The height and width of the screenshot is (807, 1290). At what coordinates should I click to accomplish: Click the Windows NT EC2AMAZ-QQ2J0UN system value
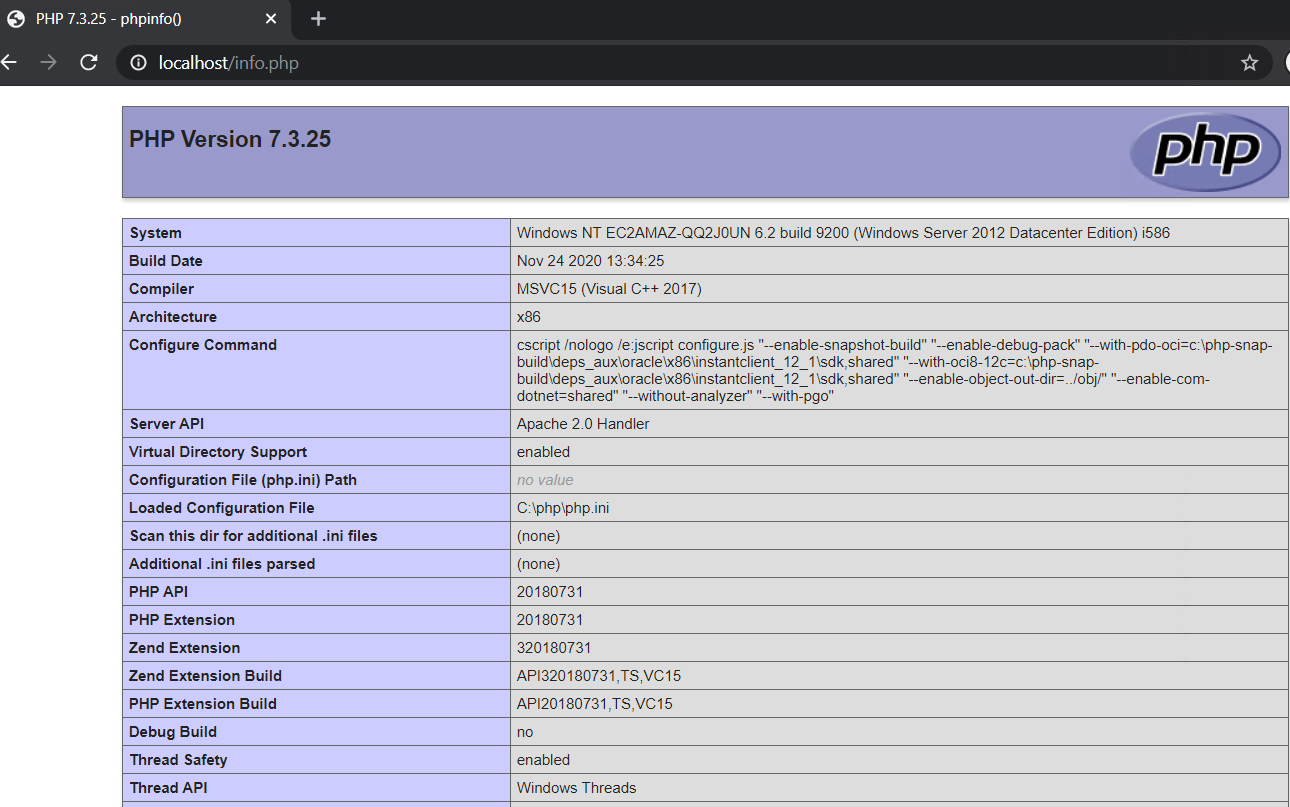[843, 233]
